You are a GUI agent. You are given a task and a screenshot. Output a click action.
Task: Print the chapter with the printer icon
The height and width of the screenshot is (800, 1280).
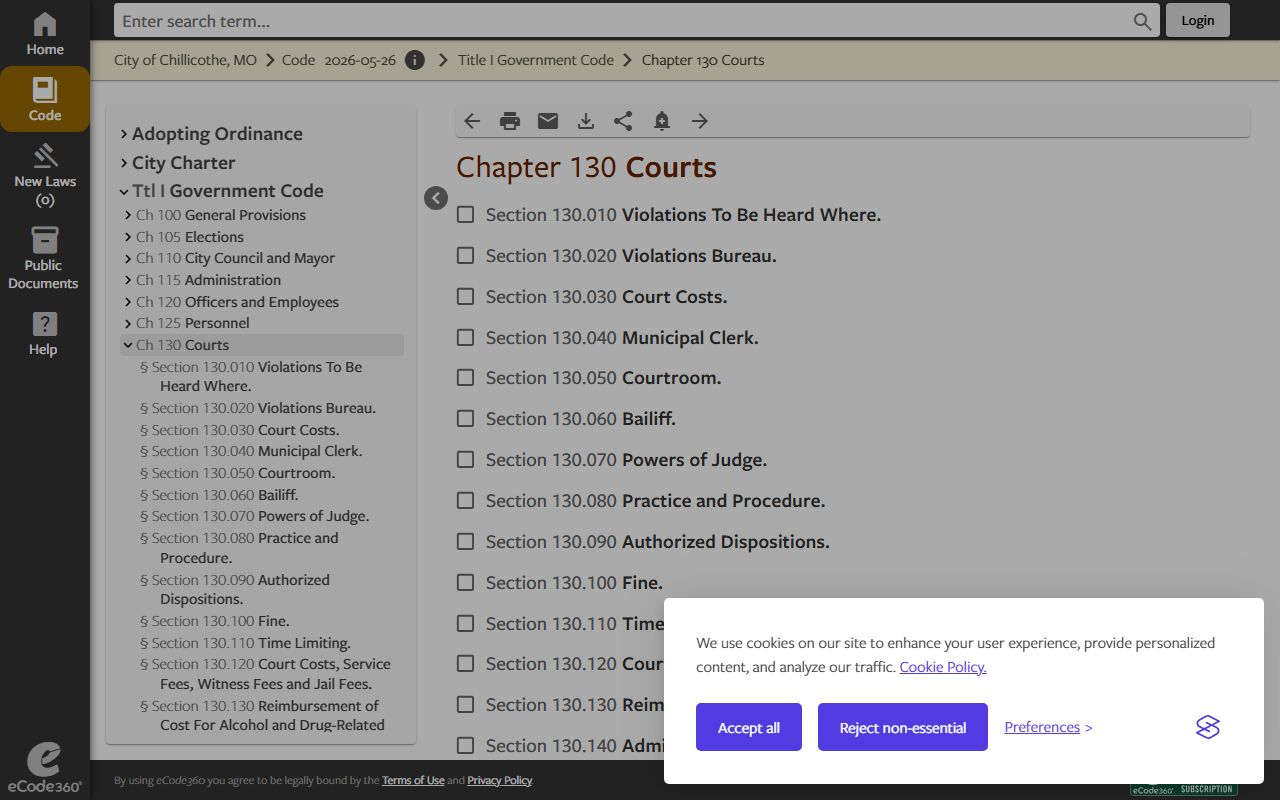pyautogui.click(x=510, y=121)
